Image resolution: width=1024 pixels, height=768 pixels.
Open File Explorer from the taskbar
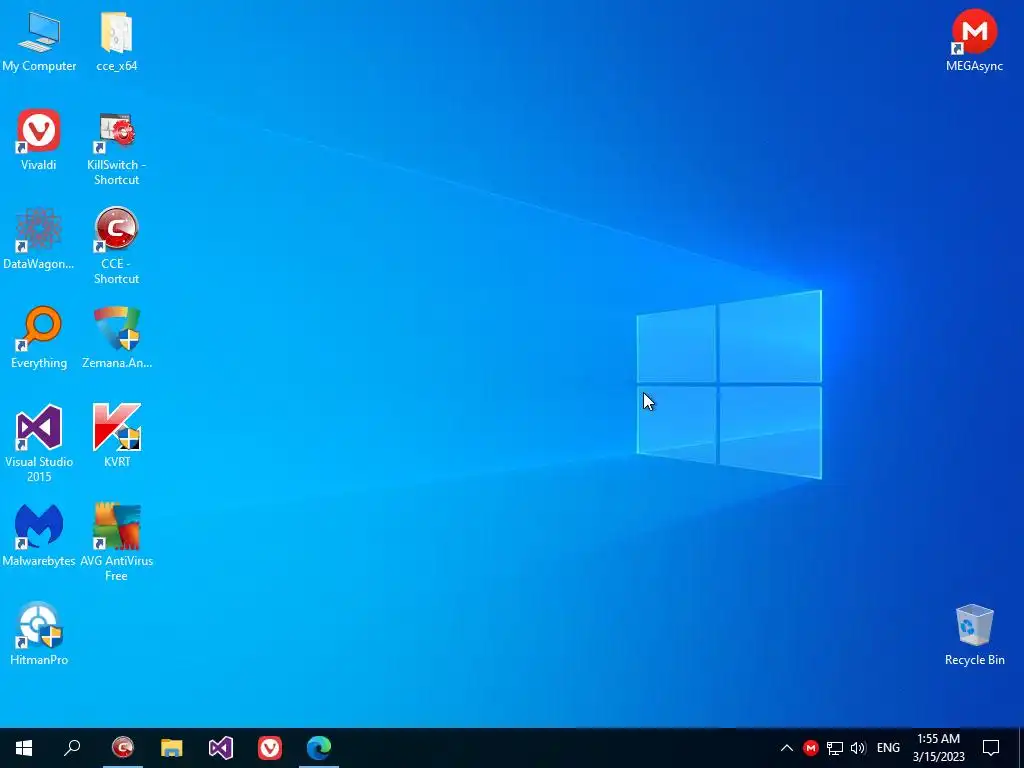tap(172, 748)
